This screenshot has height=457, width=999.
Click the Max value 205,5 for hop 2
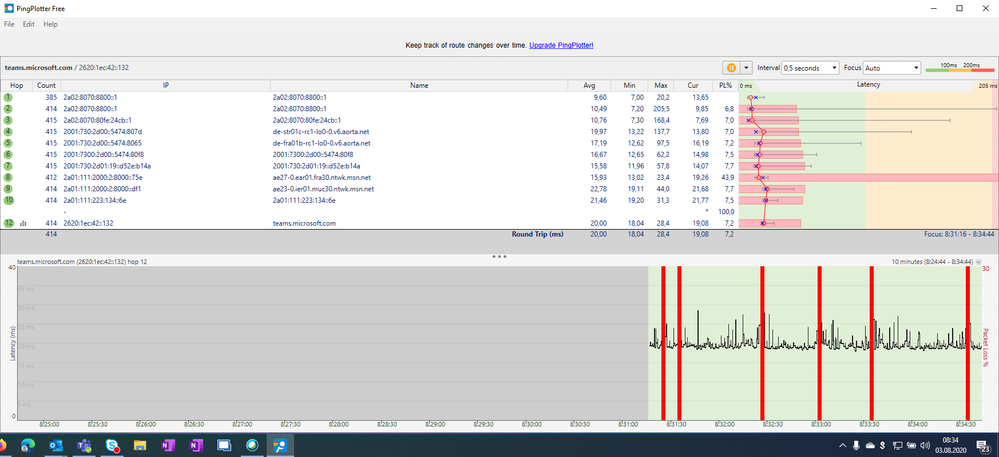click(x=660, y=109)
